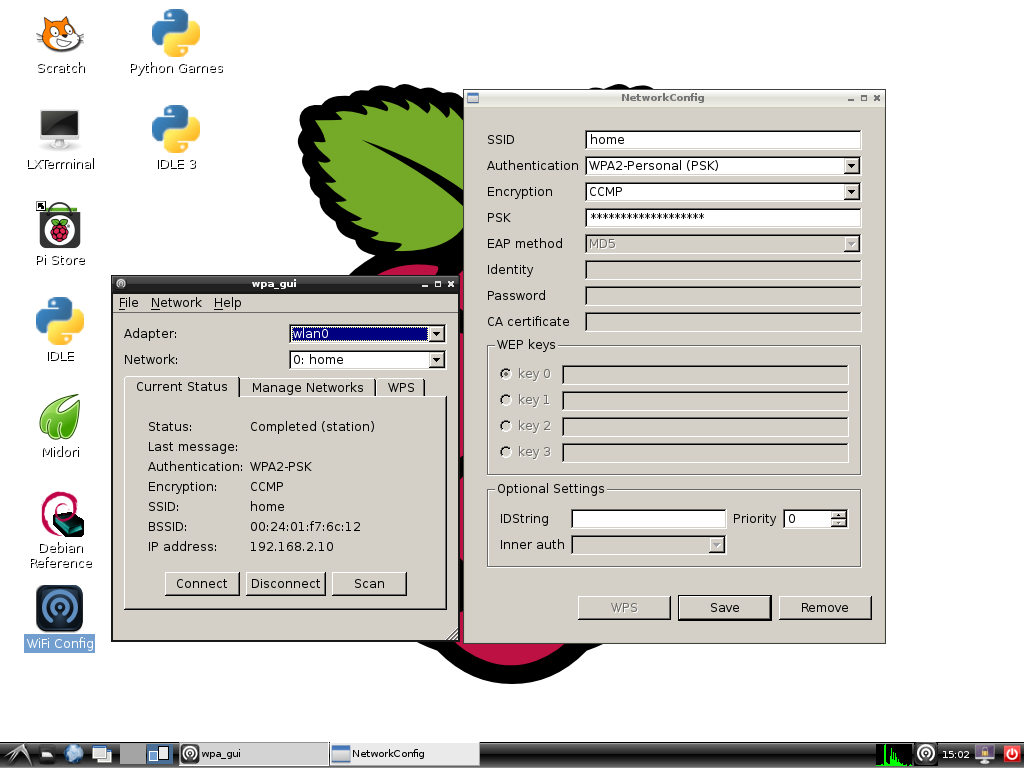Select WEP key 0 radio button
This screenshot has height=768, width=1024.
click(506, 374)
